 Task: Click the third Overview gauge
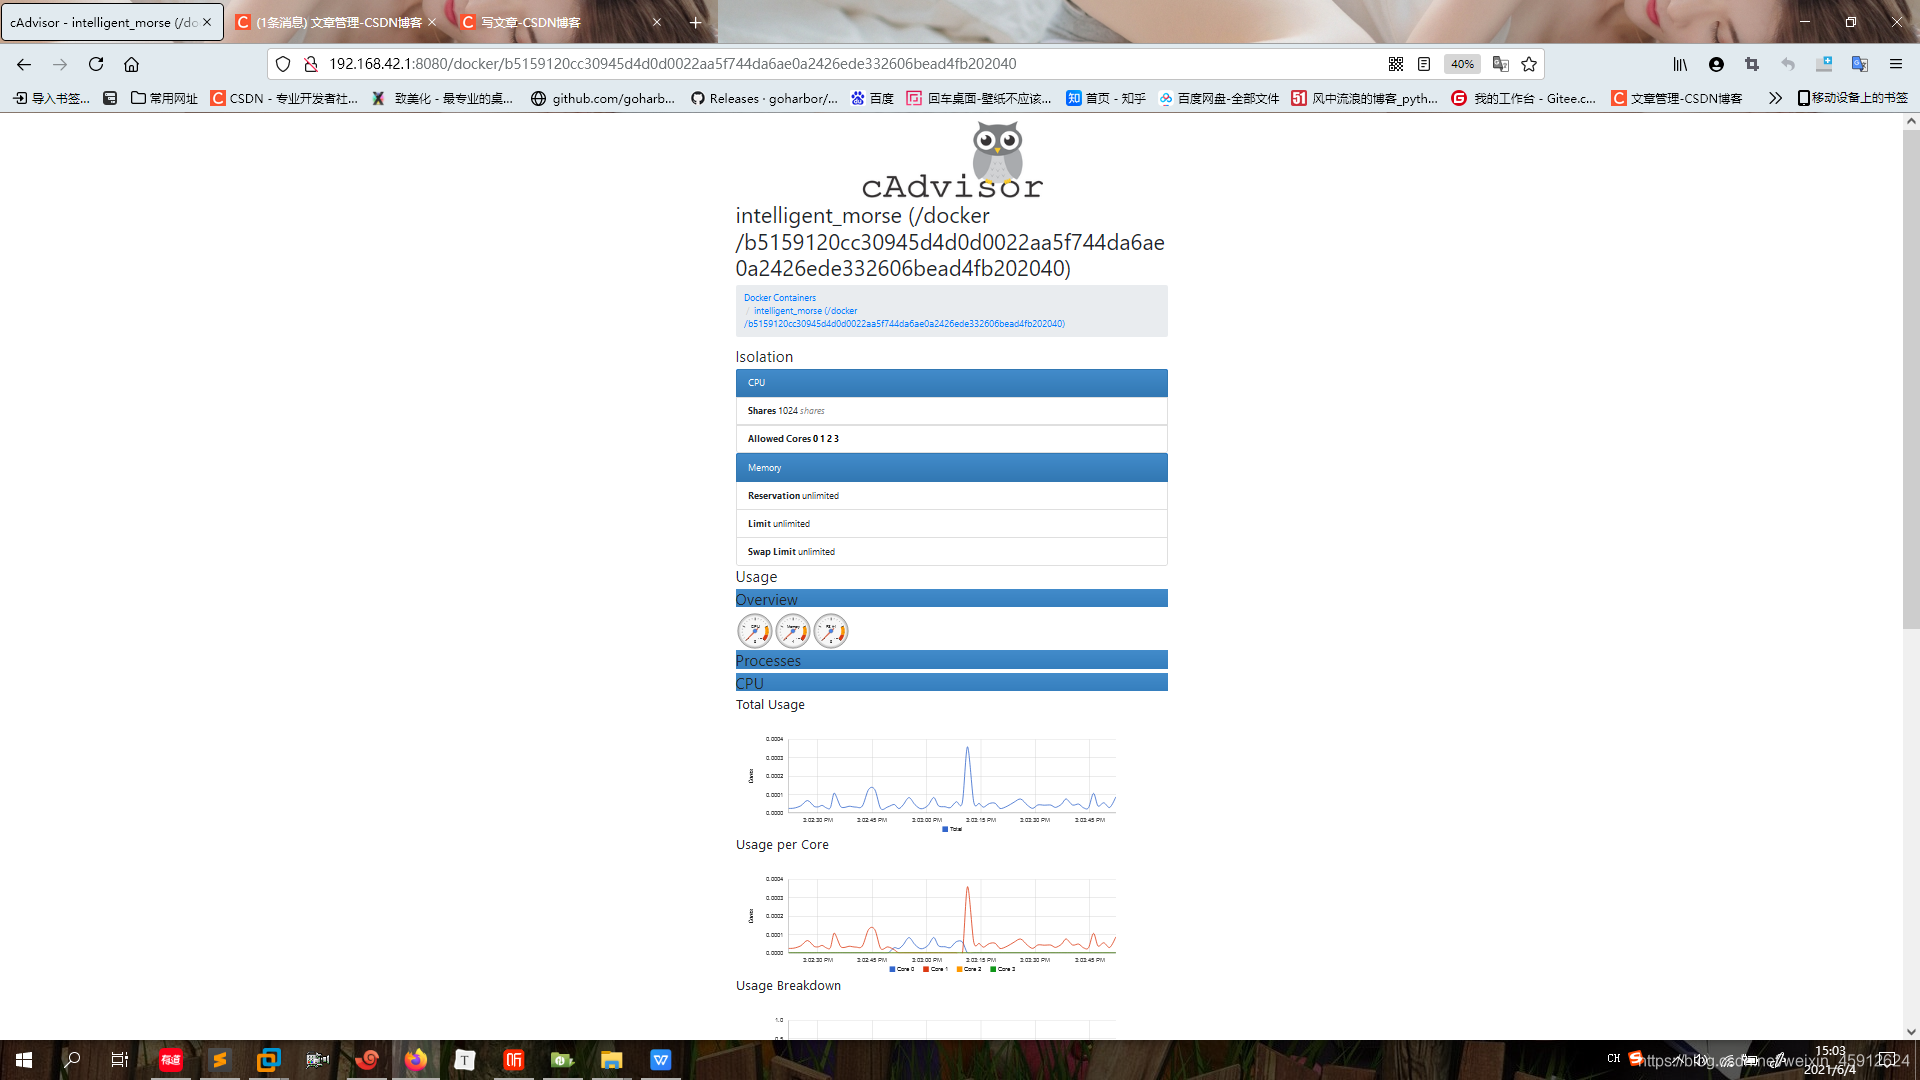[x=831, y=631]
